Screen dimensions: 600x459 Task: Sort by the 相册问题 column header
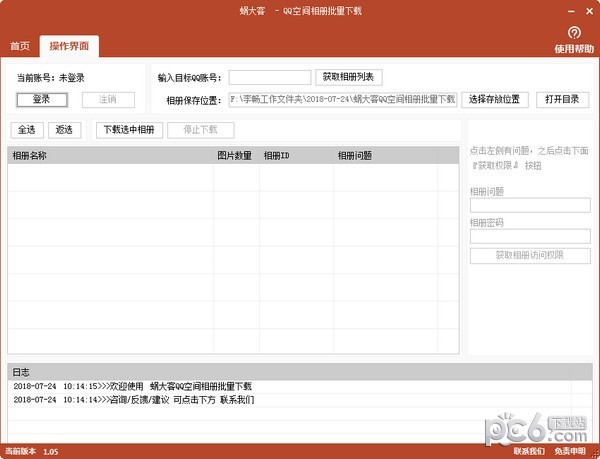pos(385,156)
